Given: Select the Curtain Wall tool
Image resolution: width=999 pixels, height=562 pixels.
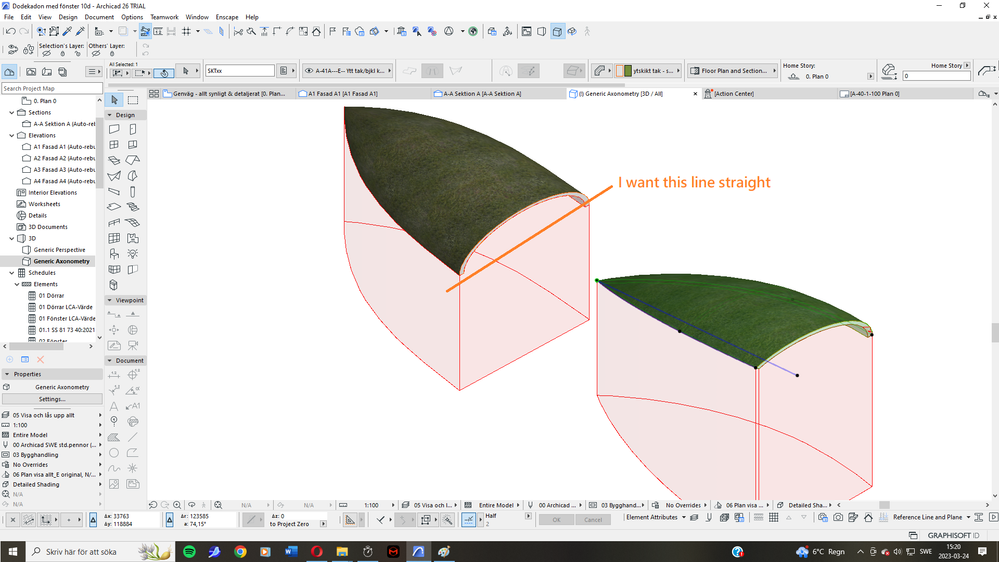Looking at the screenshot, I should 114,238.
